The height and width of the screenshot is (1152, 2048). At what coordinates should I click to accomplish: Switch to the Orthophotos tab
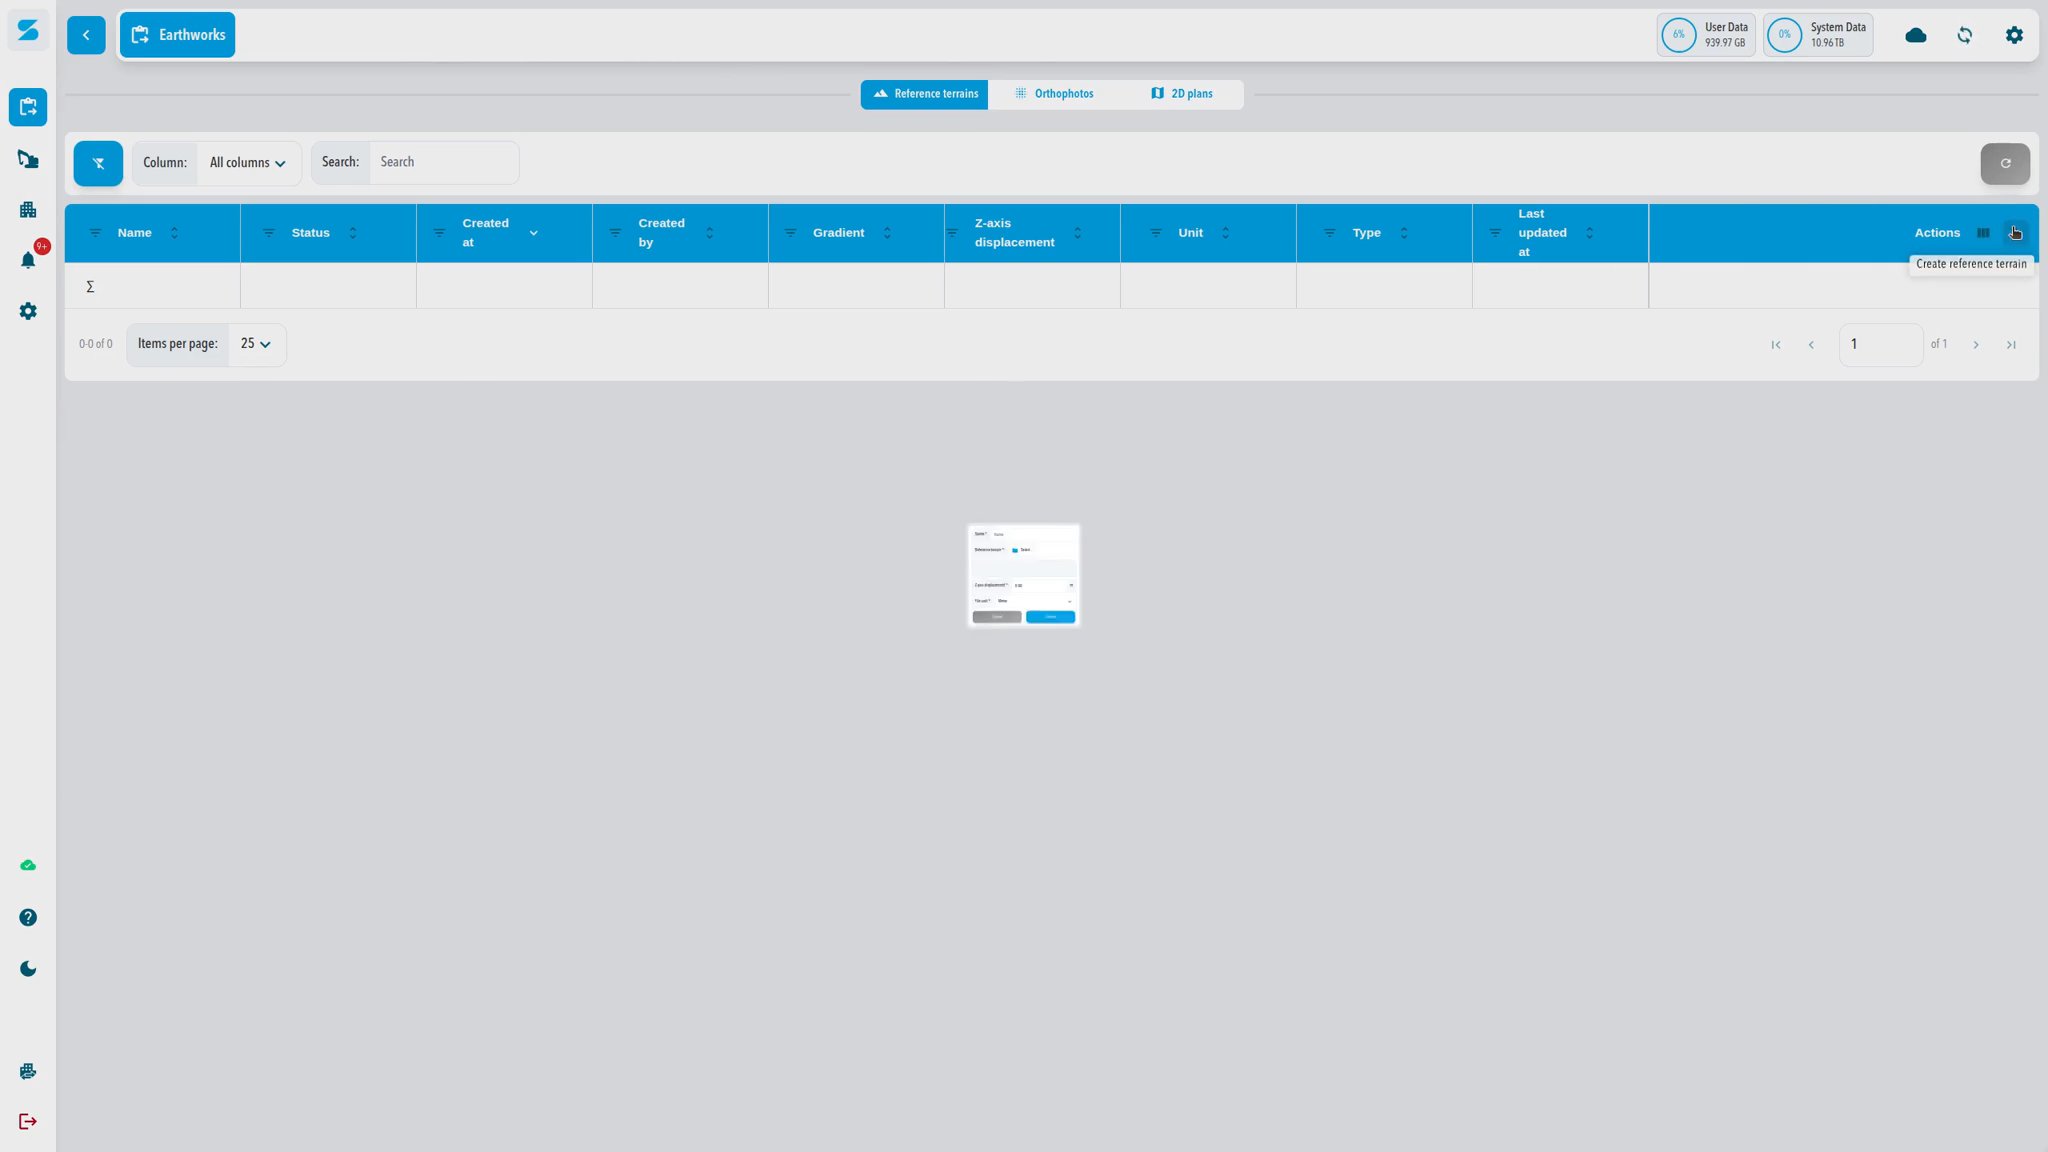tap(1054, 94)
